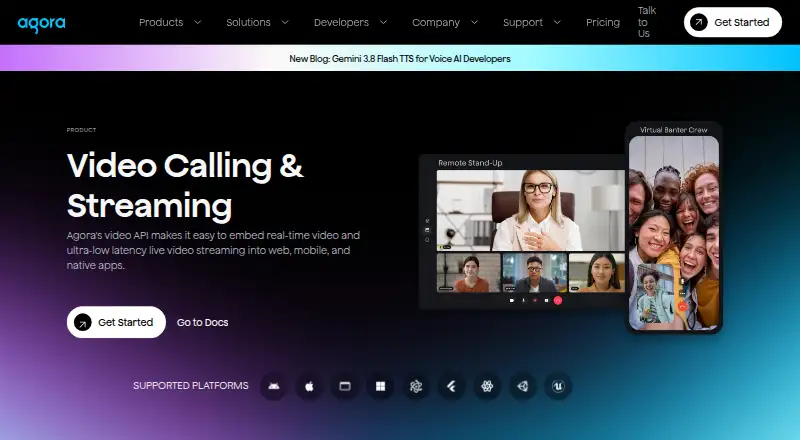Open the Gemini 3.8 Flash TTS blog banner

[400, 59]
